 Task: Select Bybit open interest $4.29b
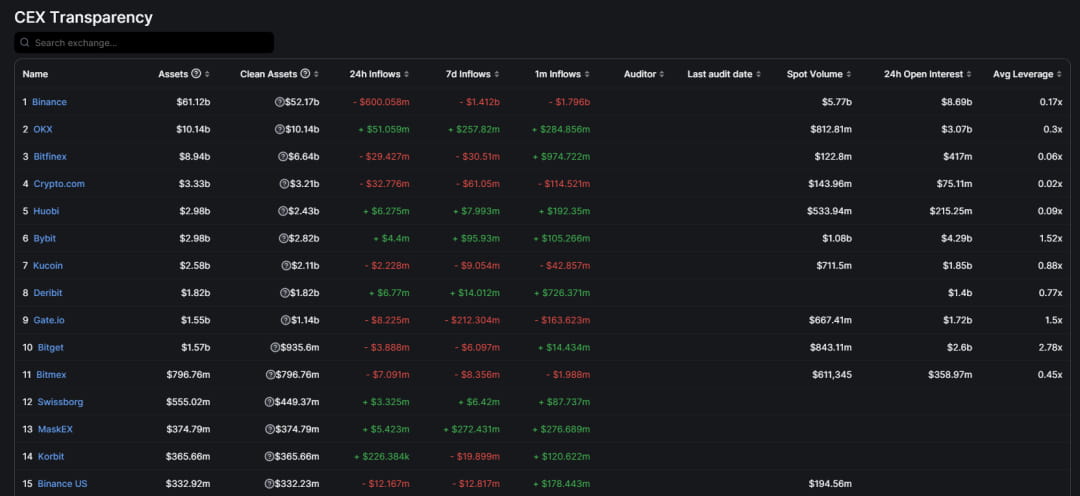[x=957, y=238]
